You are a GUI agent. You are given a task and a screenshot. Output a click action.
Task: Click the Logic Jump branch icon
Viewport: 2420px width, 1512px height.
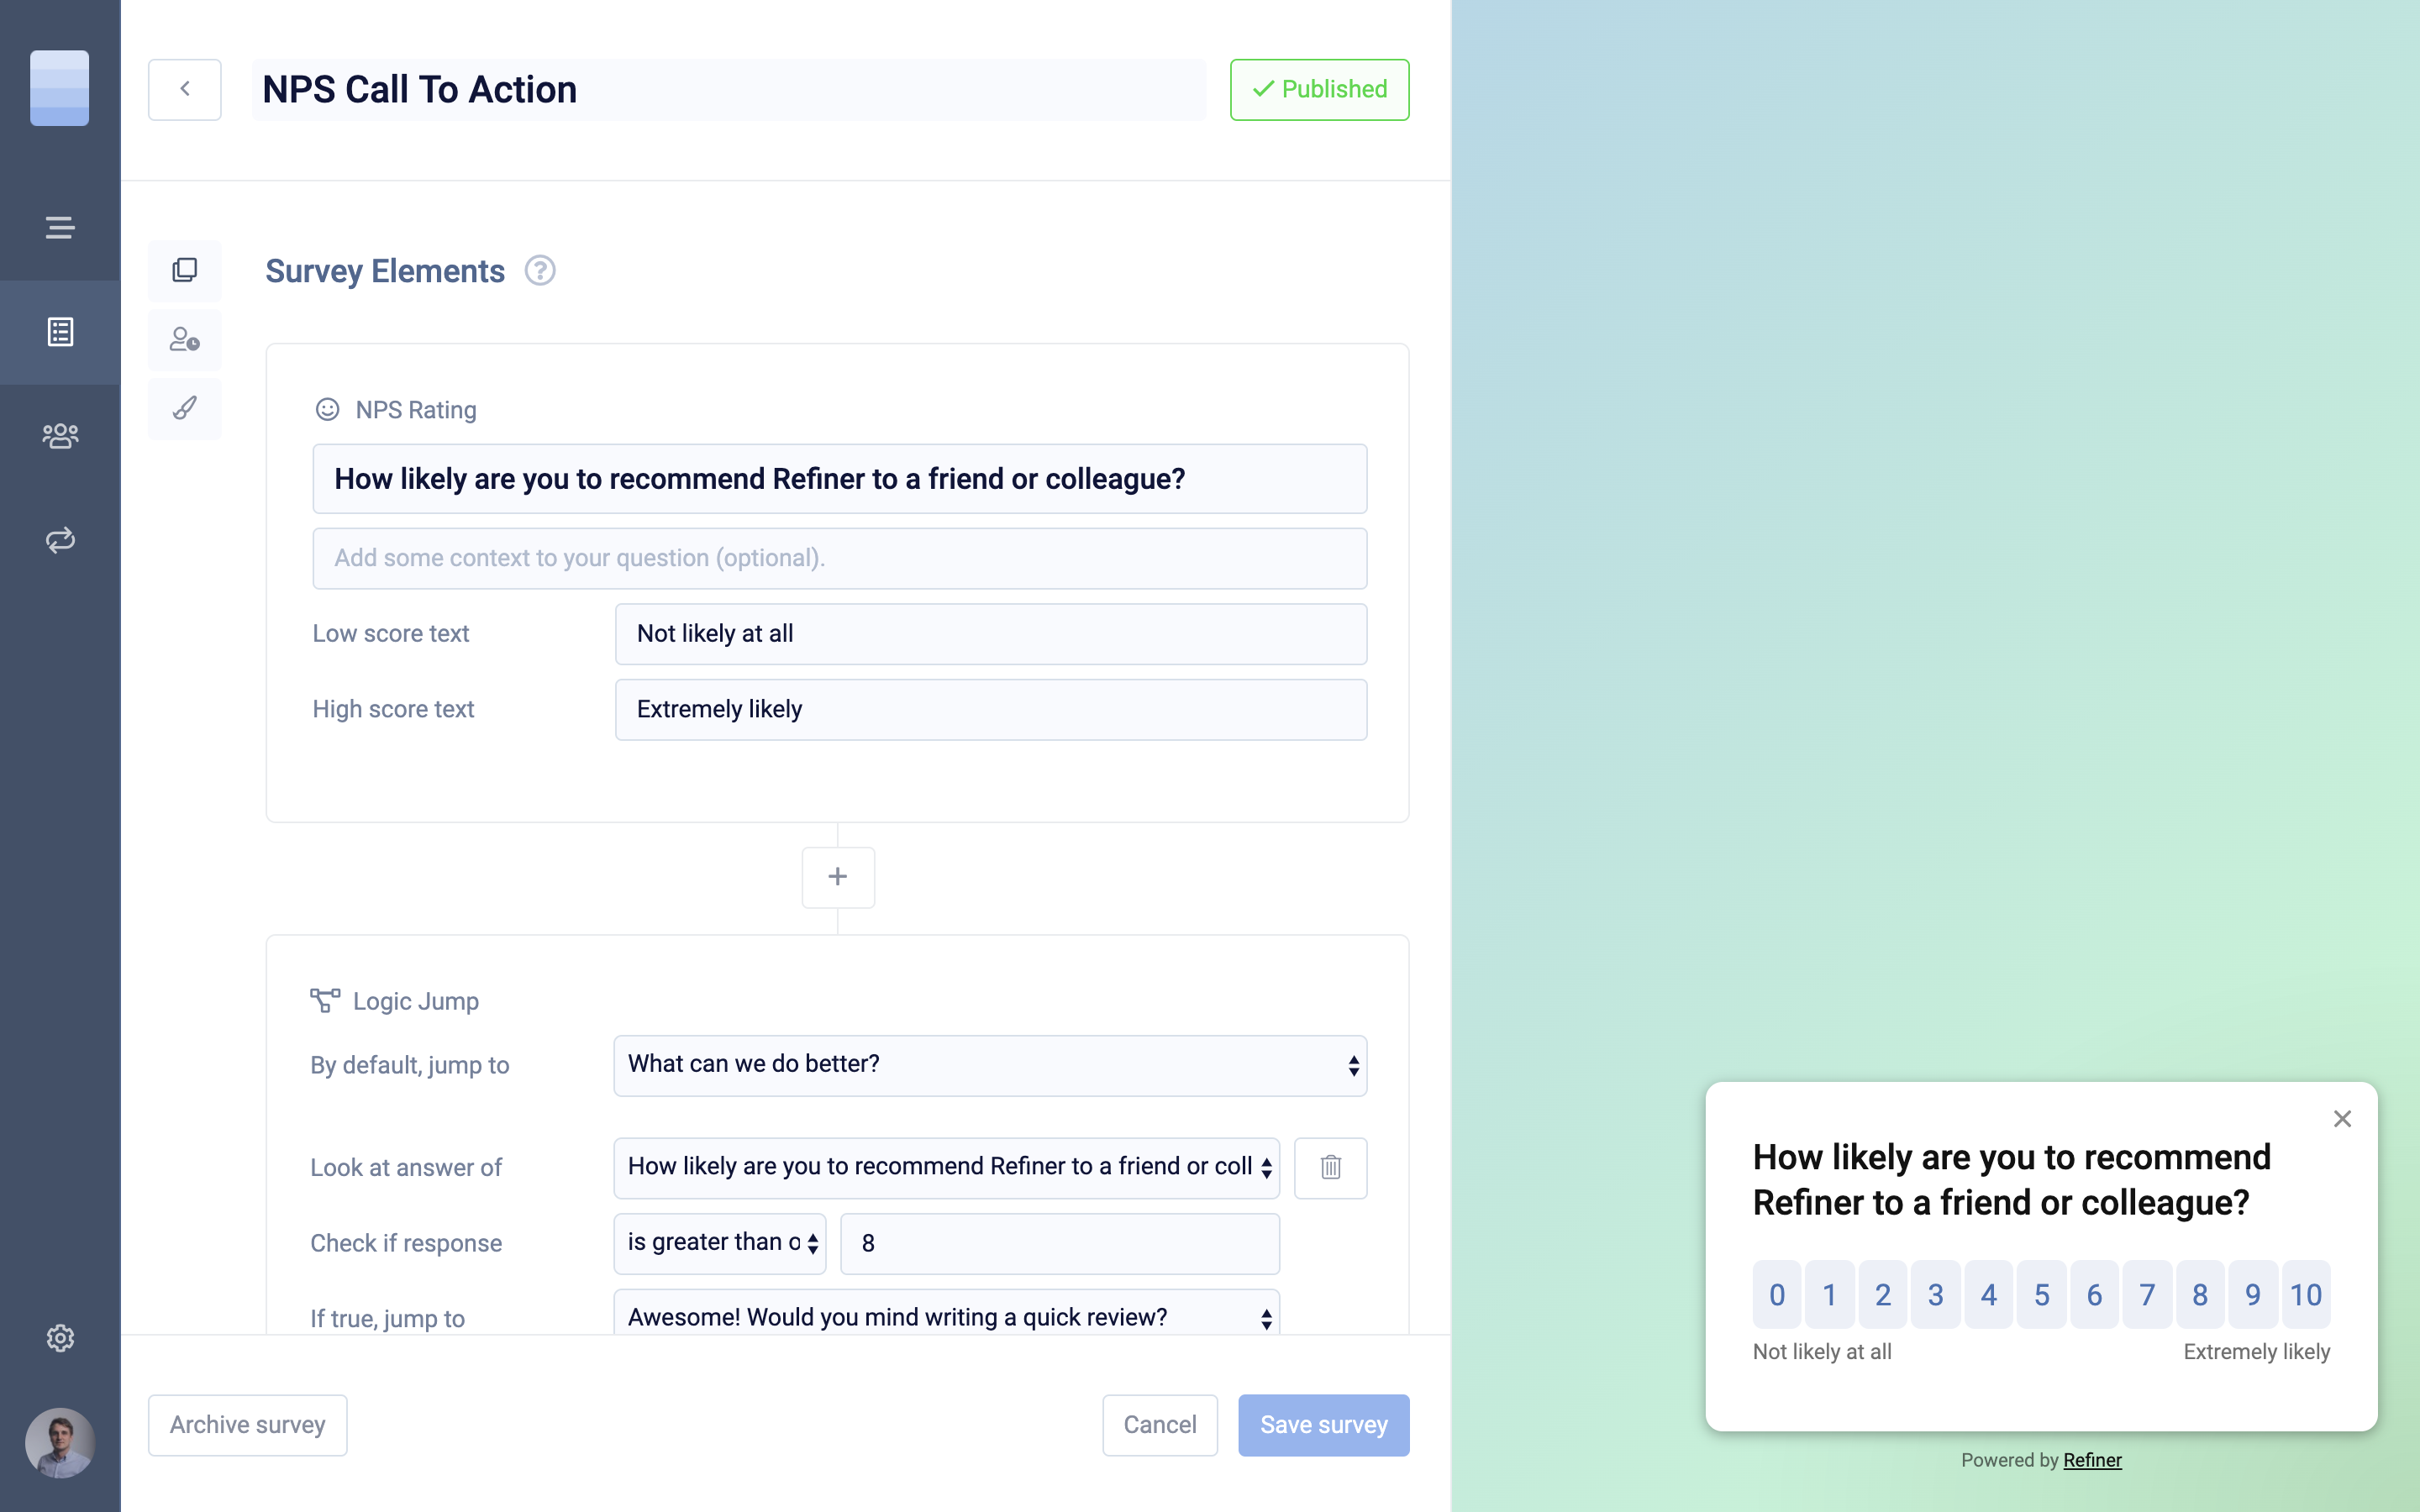[x=324, y=1000]
